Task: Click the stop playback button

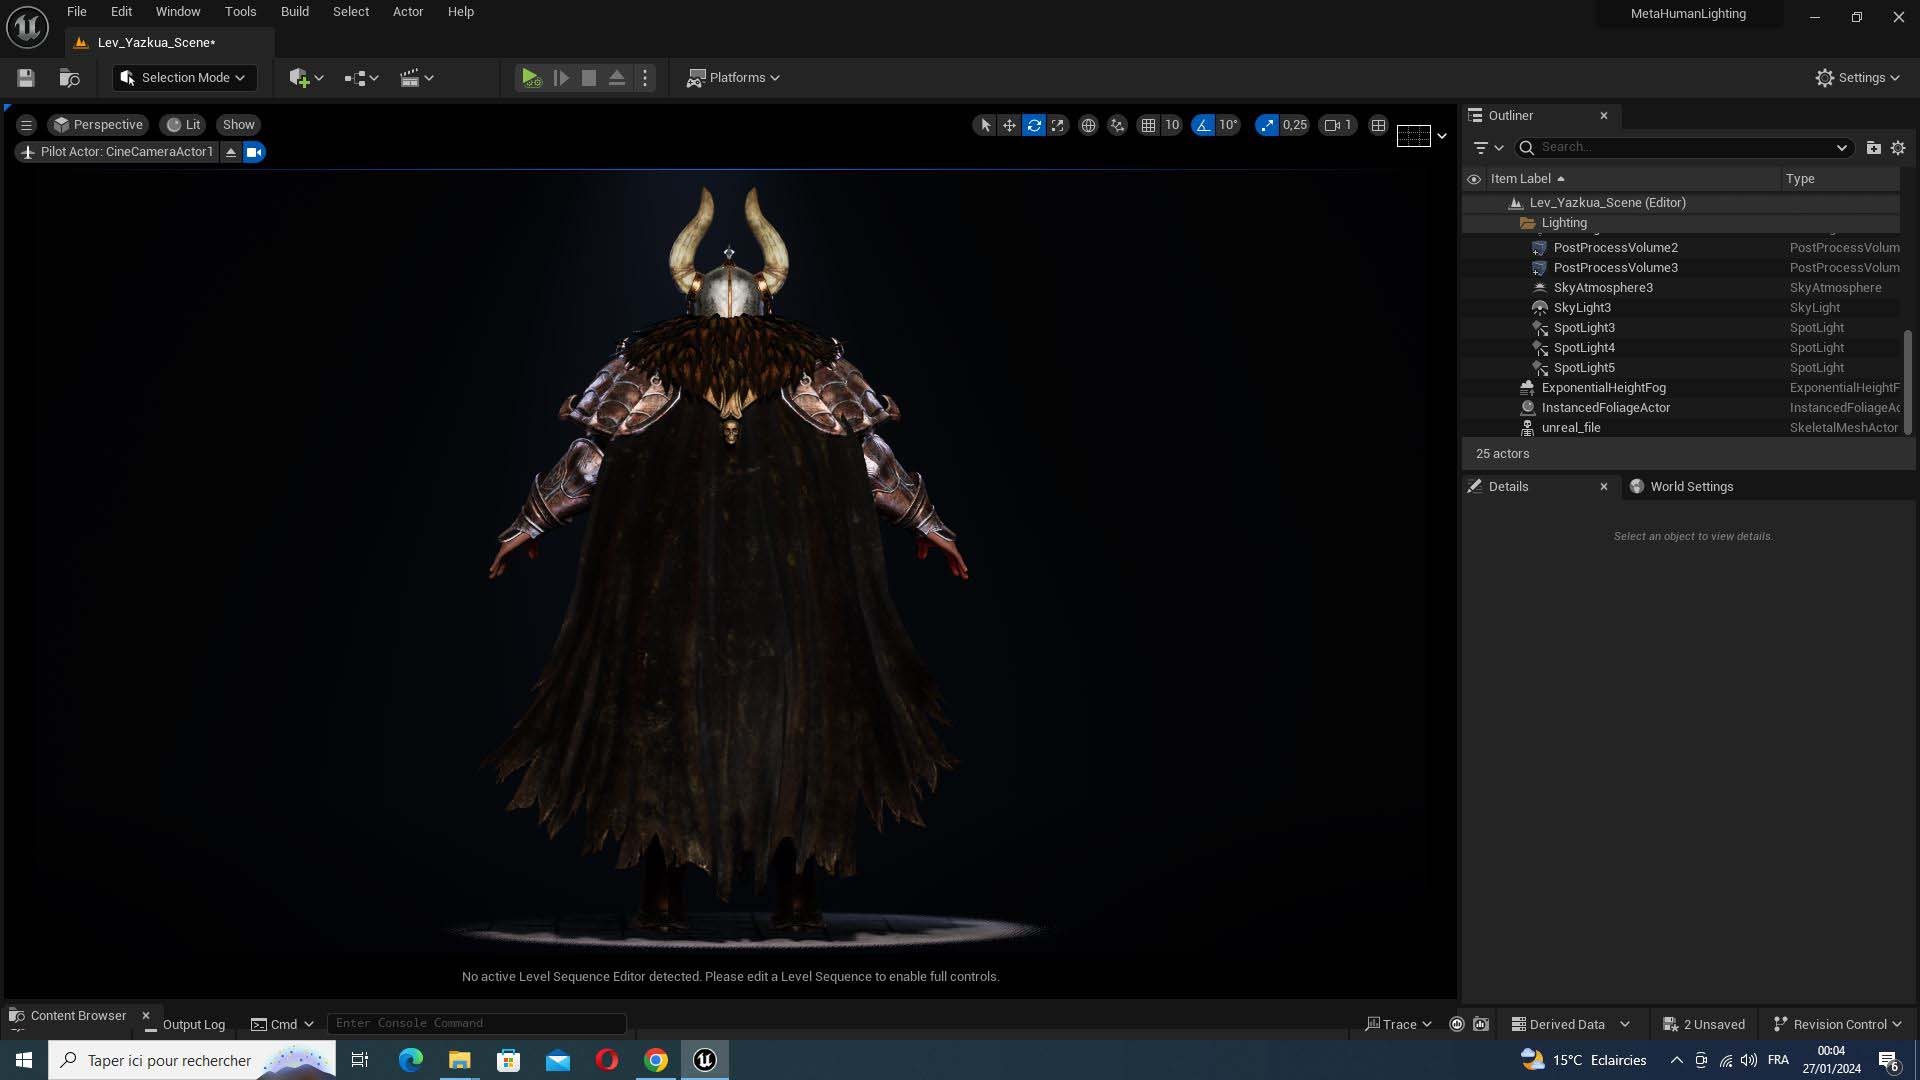Action: 589,78
